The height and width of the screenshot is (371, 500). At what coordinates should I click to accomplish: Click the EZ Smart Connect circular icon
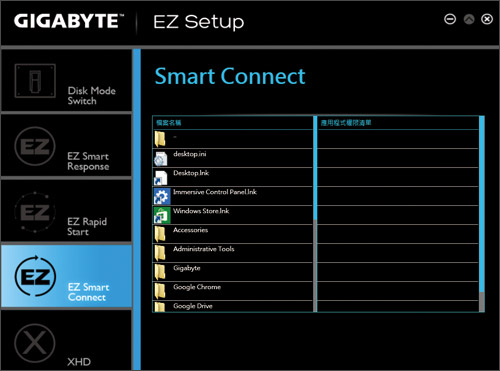pos(35,276)
